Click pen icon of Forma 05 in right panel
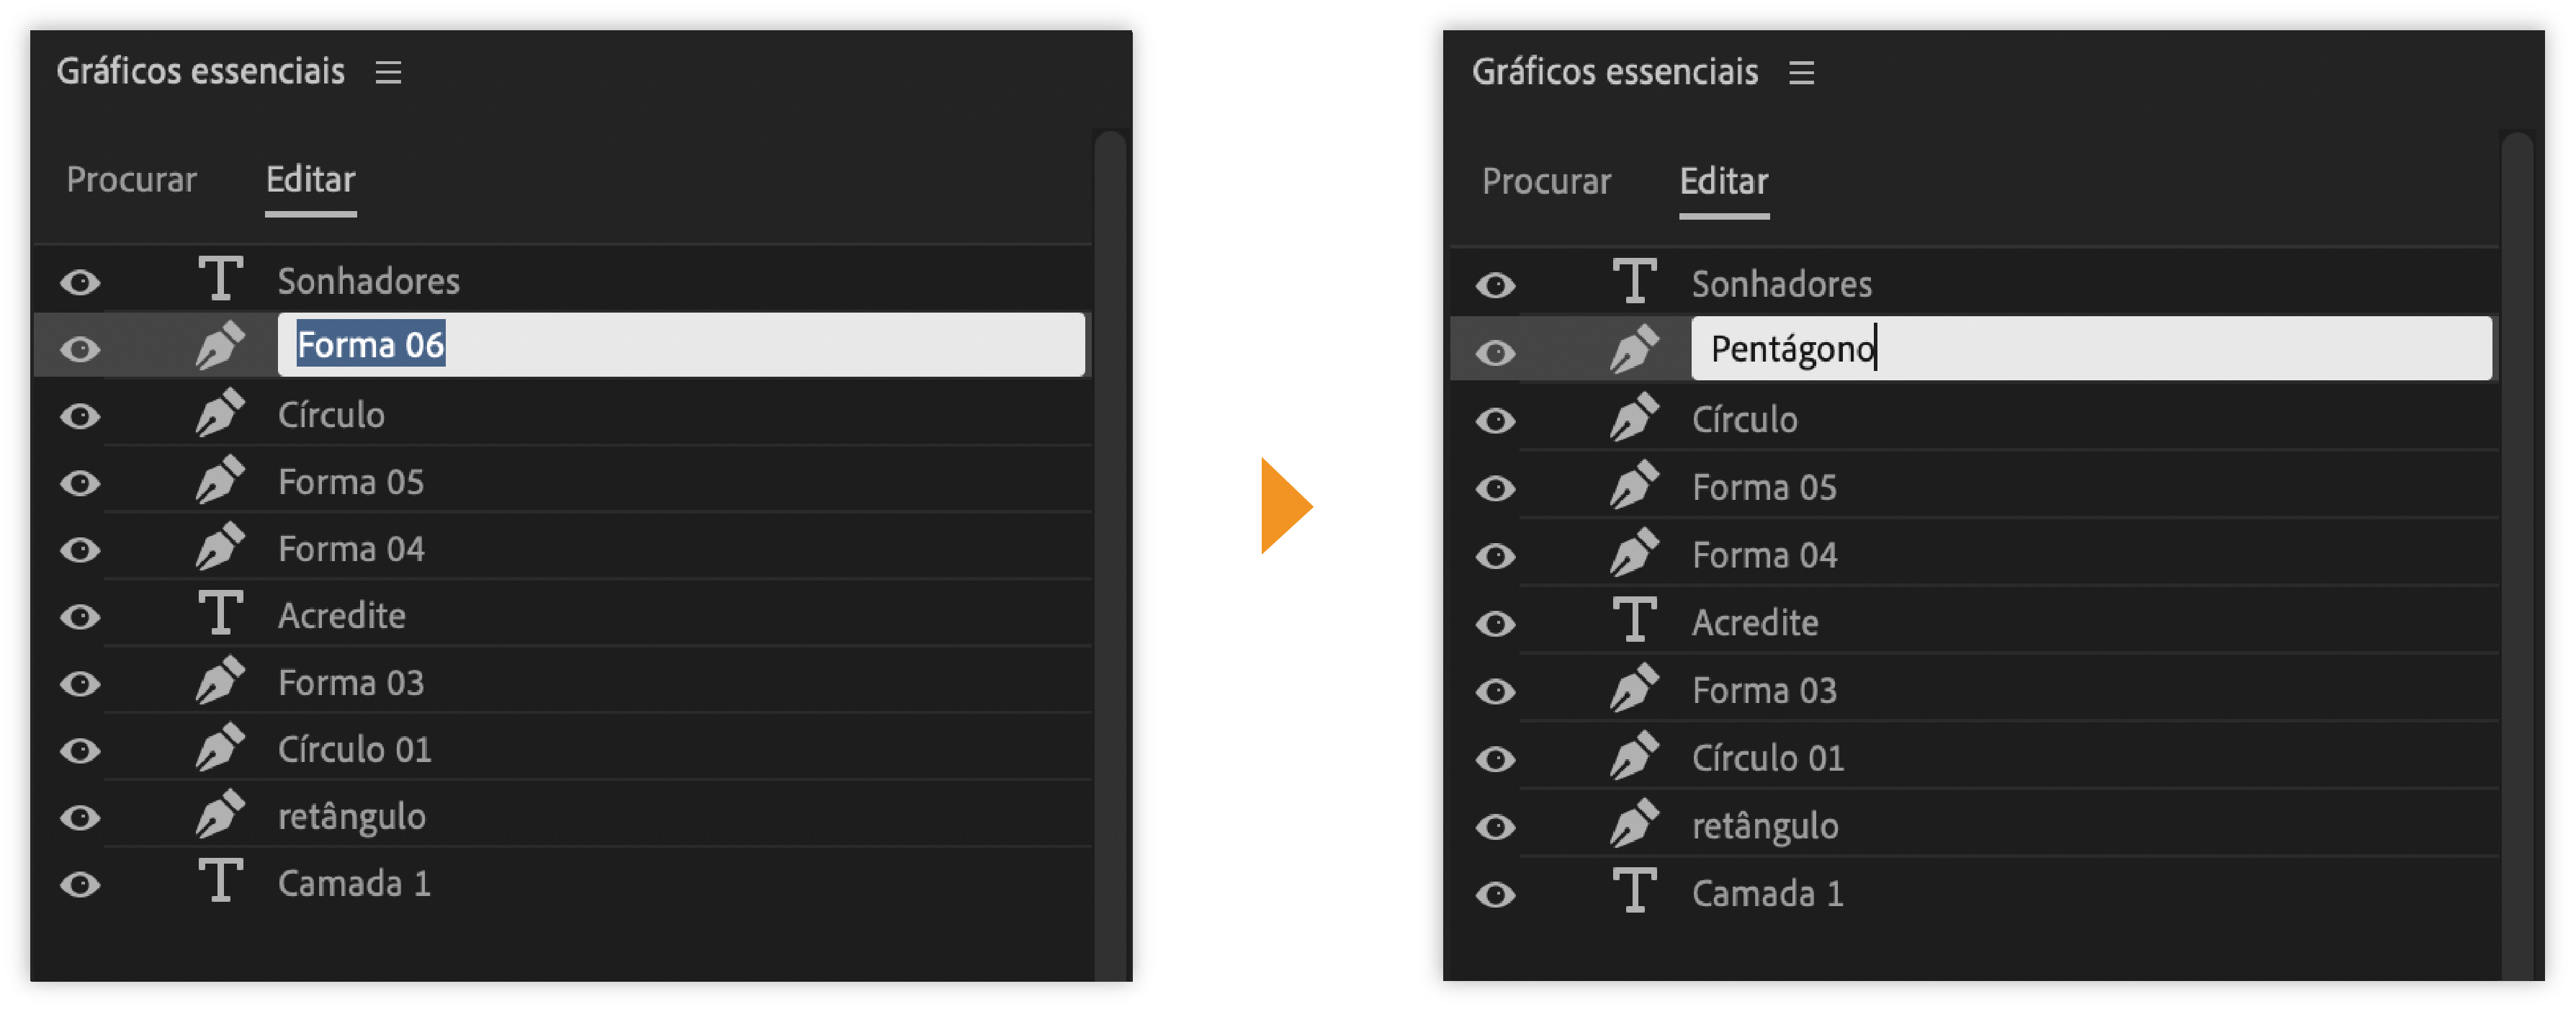The width and height of the screenshot is (2576, 1012). 1634,486
